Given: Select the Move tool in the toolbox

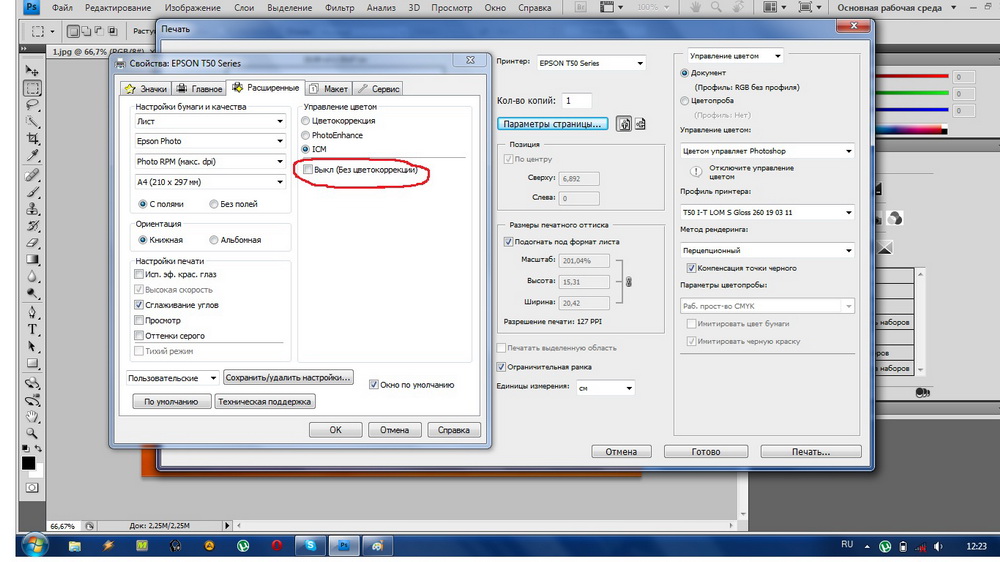Looking at the screenshot, I should pyautogui.click(x=32, y=71).
